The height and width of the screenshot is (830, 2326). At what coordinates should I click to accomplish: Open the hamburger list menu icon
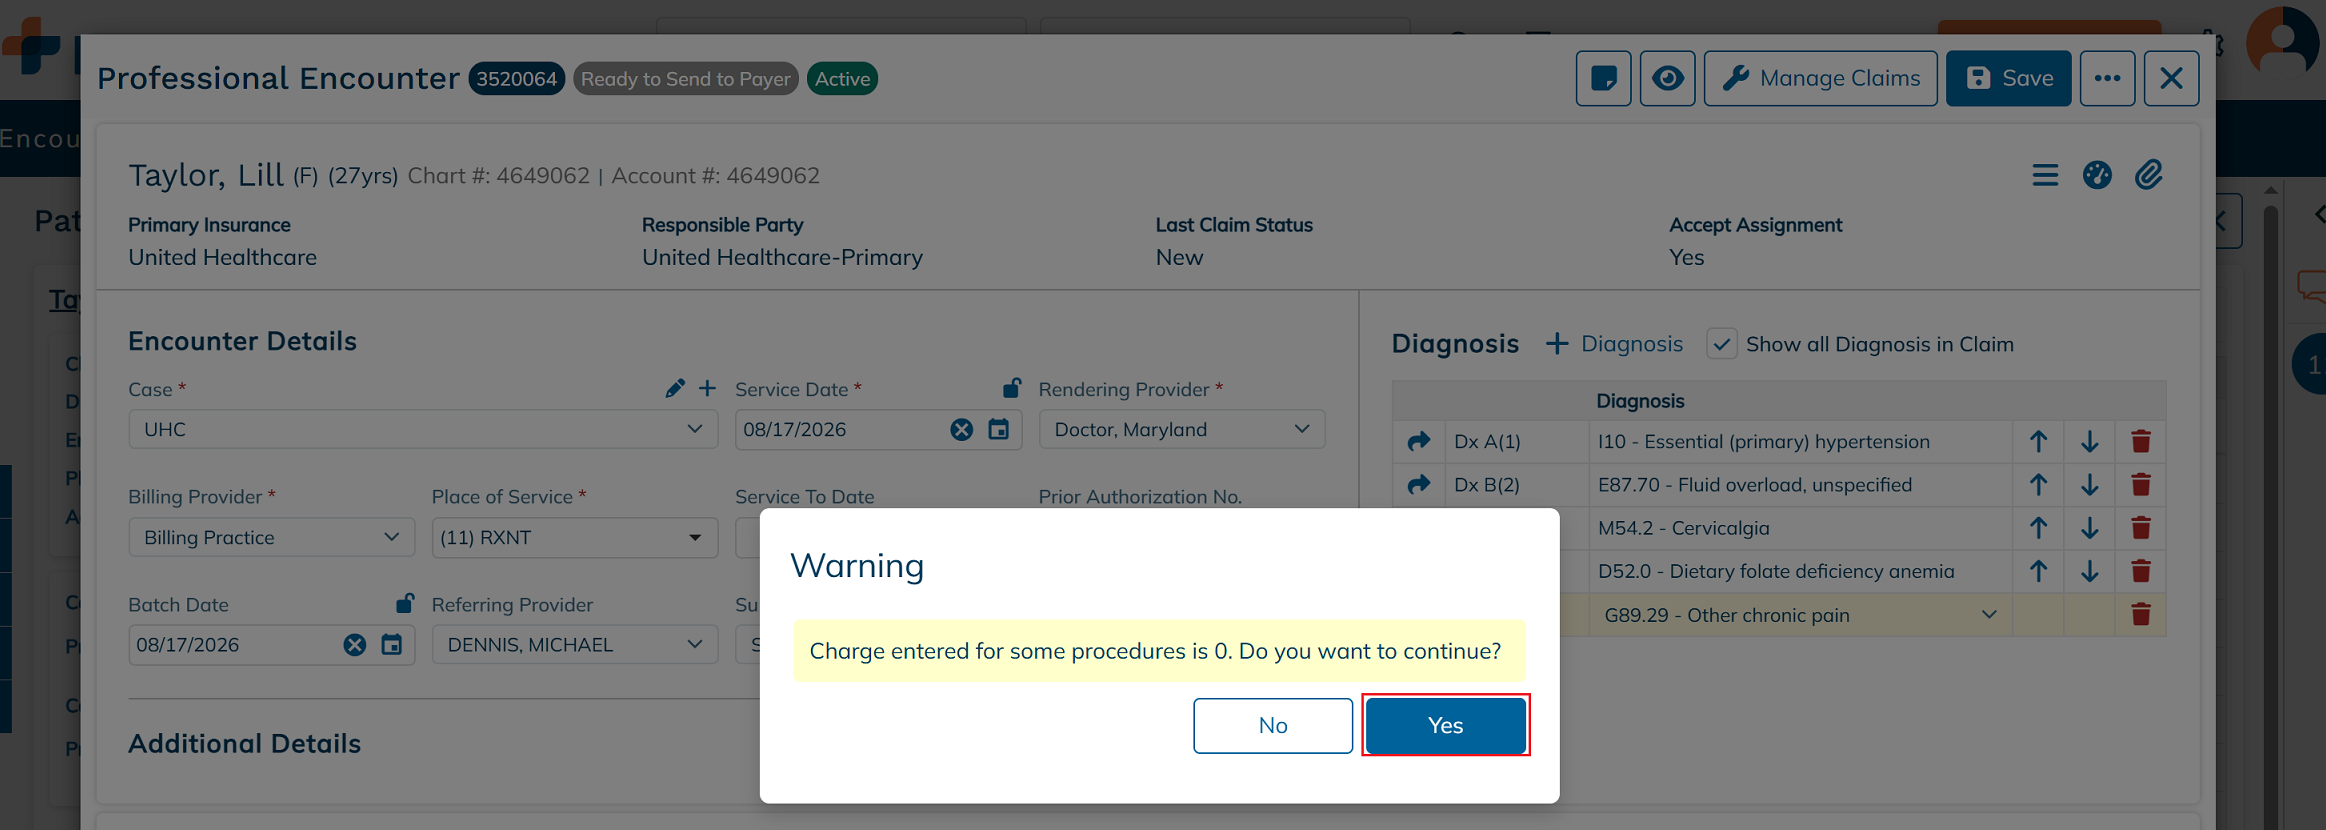pos(2045,175)
